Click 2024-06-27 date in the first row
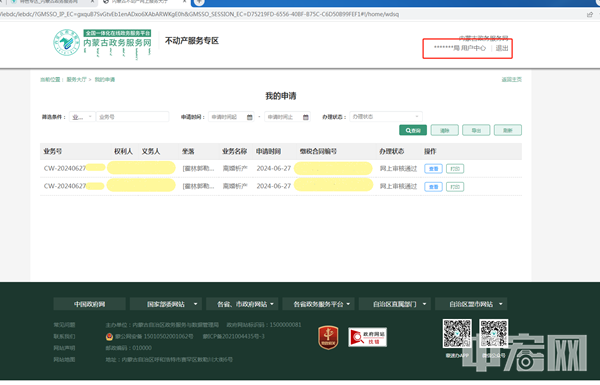The image size is (600, 385). 274,168
